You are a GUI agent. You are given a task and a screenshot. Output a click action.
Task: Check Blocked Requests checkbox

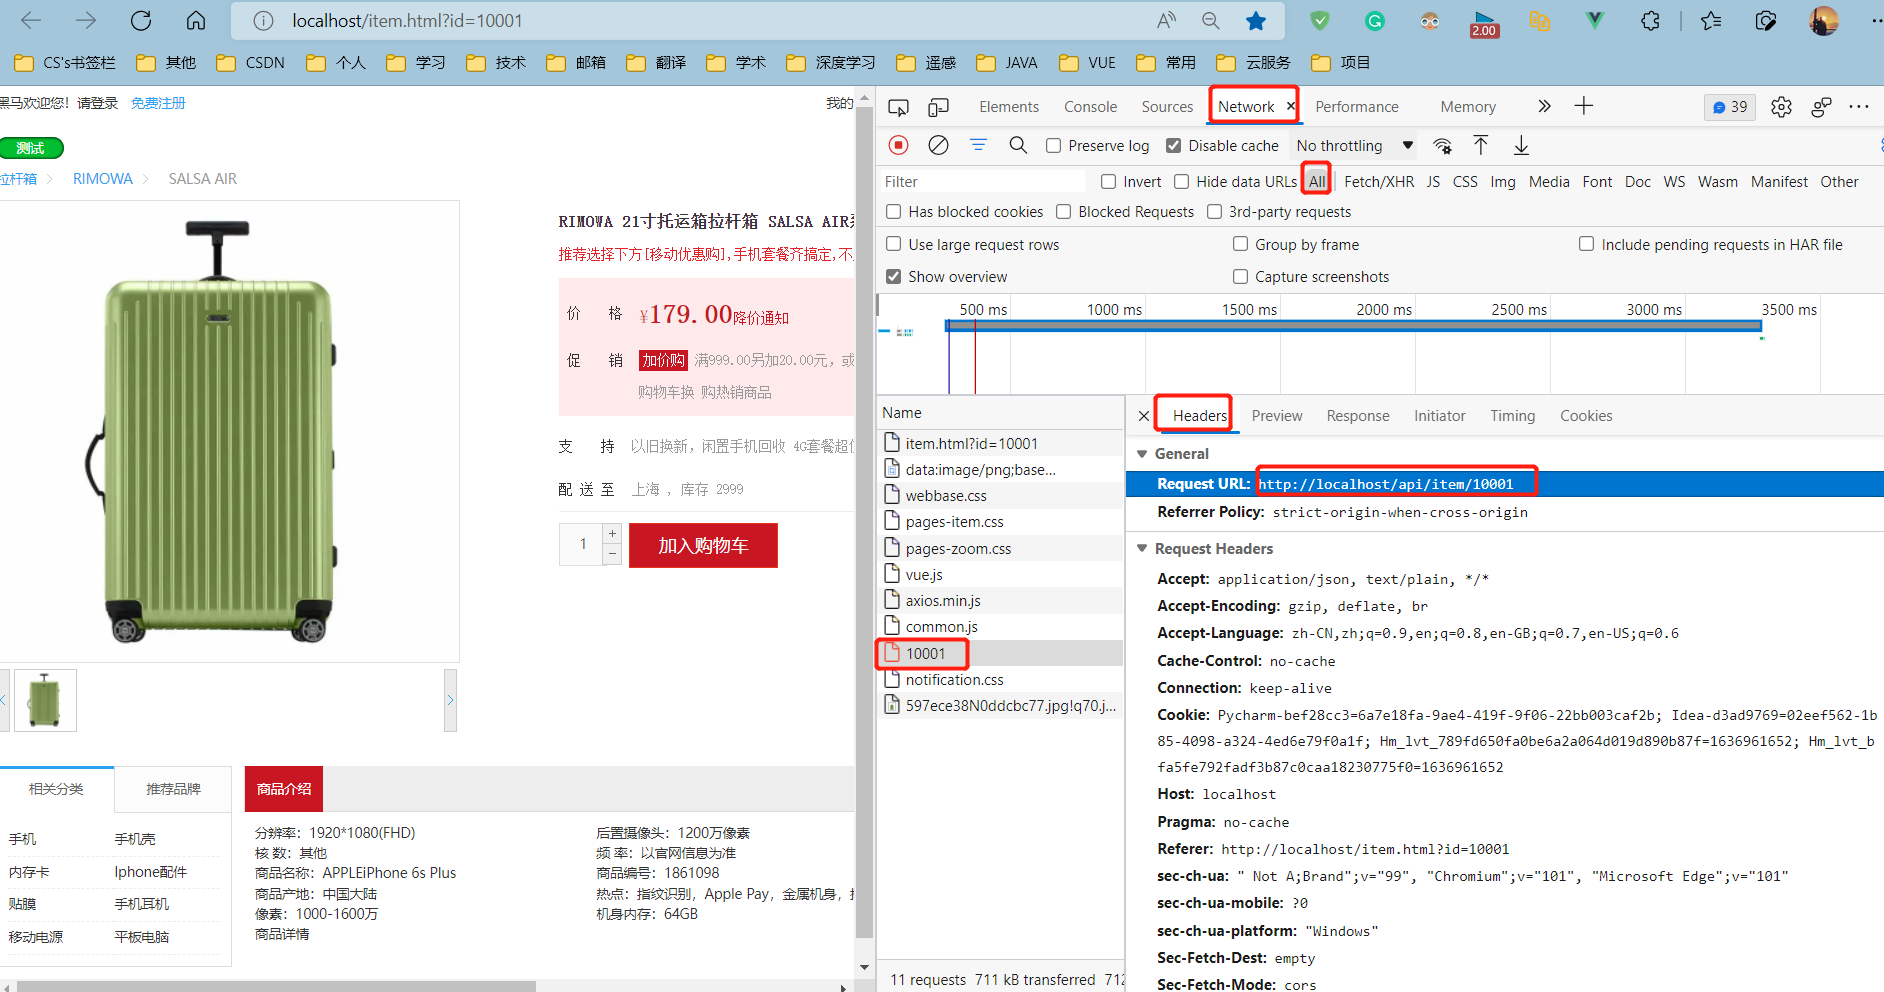[1064, 211]
